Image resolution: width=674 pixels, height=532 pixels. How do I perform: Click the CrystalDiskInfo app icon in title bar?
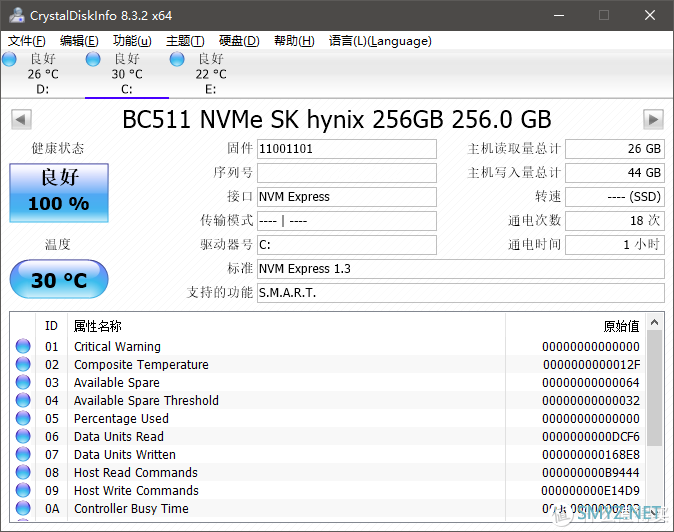coord(17,15)
